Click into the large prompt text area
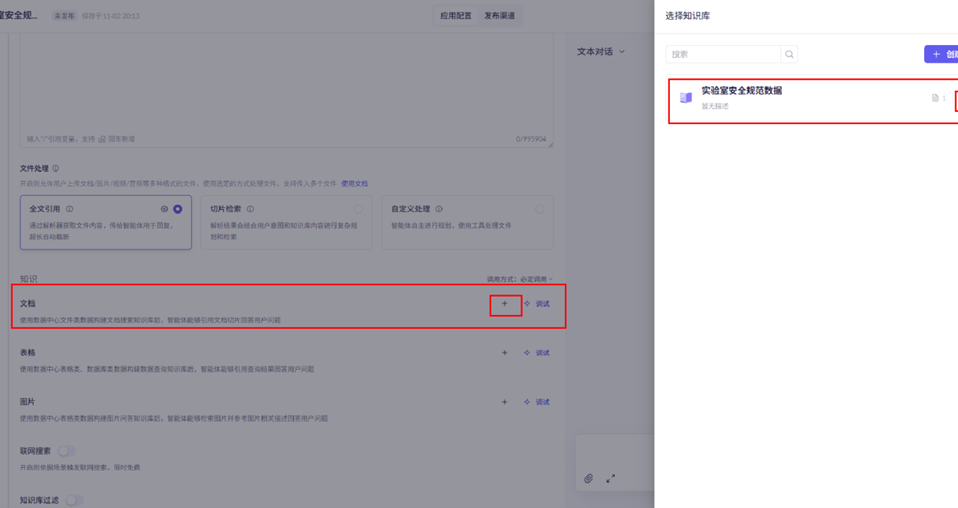This screenshot has height=508, width=958. (x=287, y=90)
